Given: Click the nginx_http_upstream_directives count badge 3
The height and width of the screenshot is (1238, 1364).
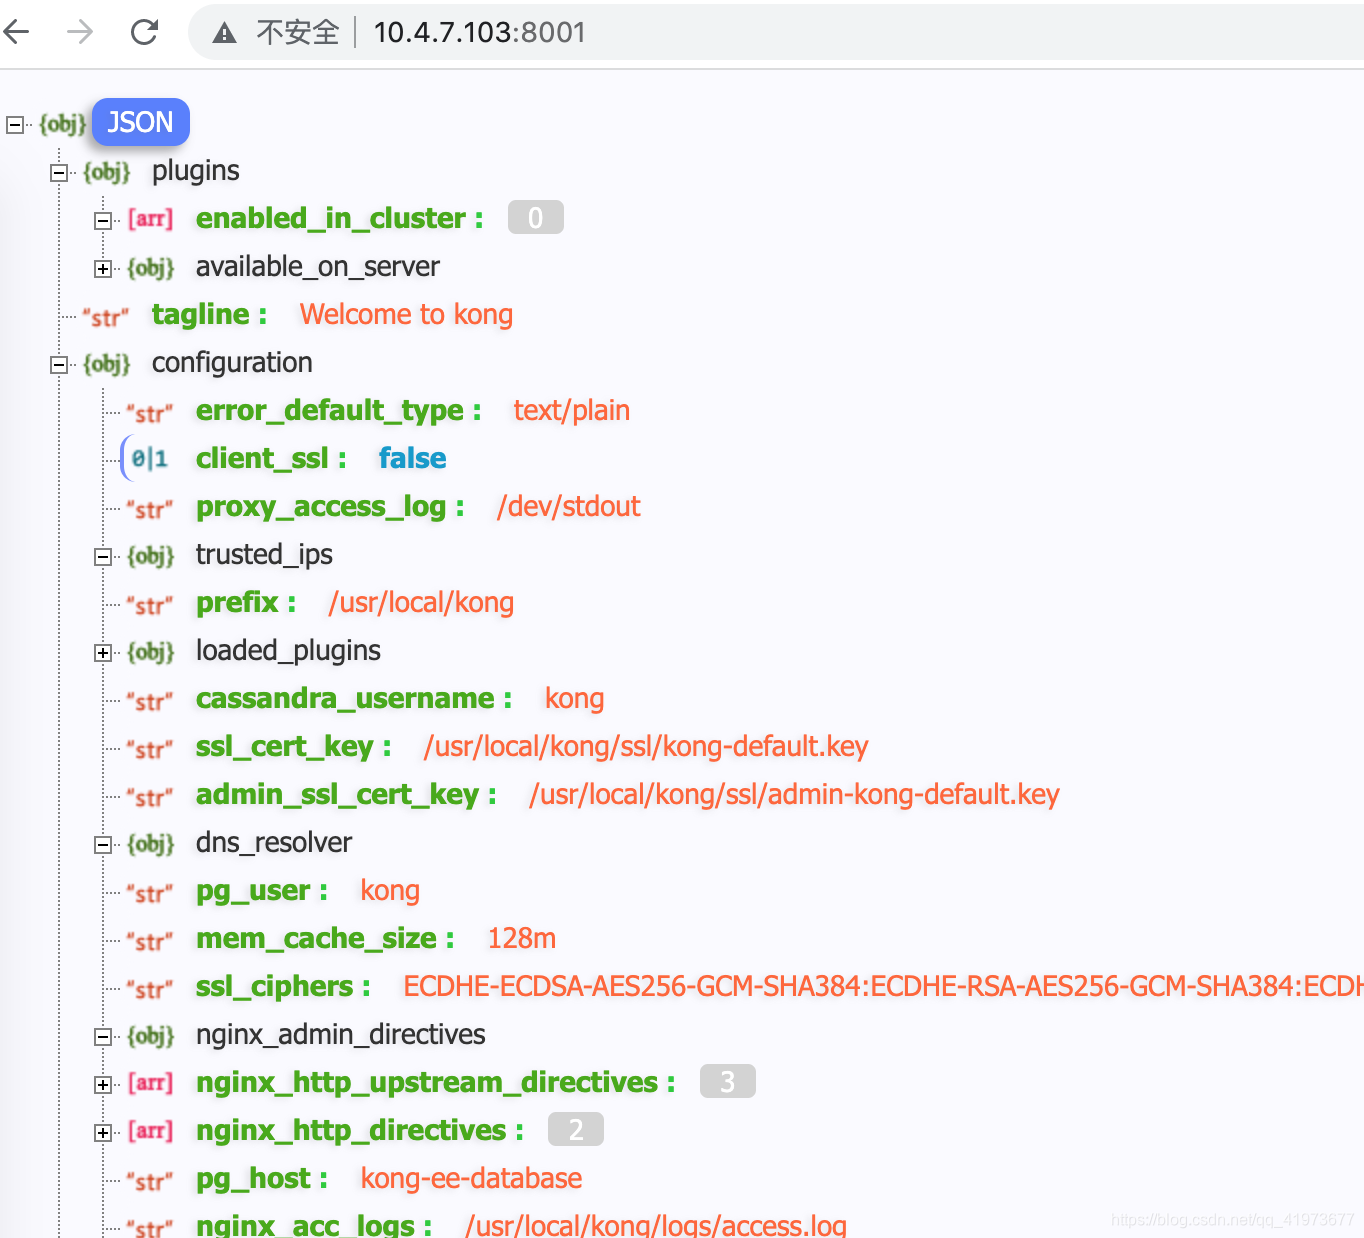Looking at the screenshot, I should click(728, 1082).
